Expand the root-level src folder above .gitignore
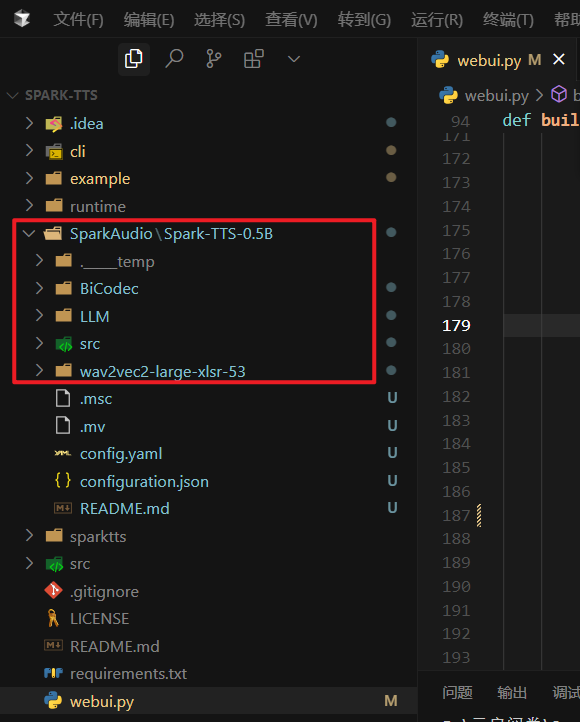The height and width of the screenshot is (722, 580). coord(29,563)
